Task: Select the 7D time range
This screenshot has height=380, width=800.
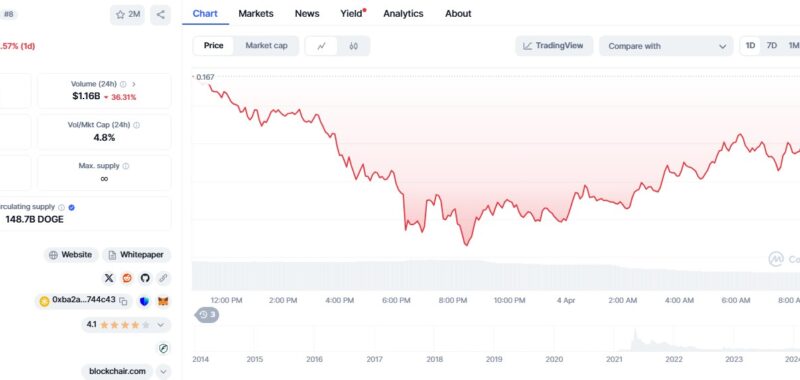Action: pyautogui.click(x=771, y=46)
